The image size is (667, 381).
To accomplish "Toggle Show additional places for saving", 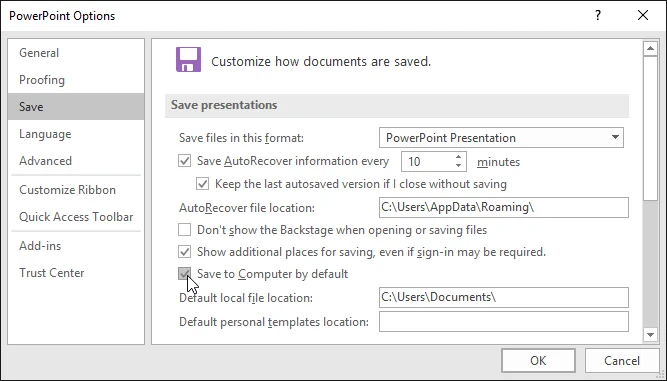I will 184,252.
